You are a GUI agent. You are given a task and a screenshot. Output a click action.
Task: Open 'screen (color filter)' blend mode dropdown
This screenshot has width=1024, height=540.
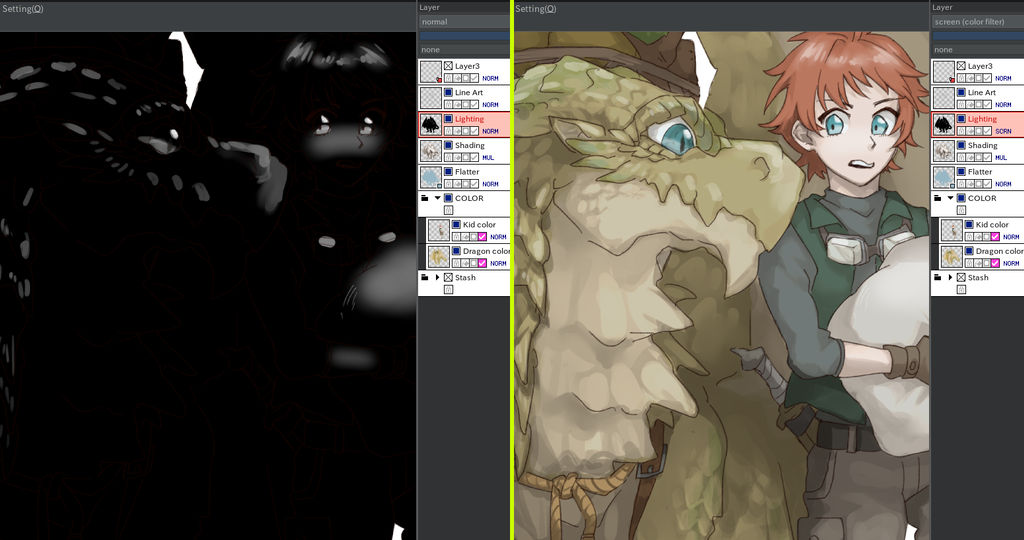[978, 22]
